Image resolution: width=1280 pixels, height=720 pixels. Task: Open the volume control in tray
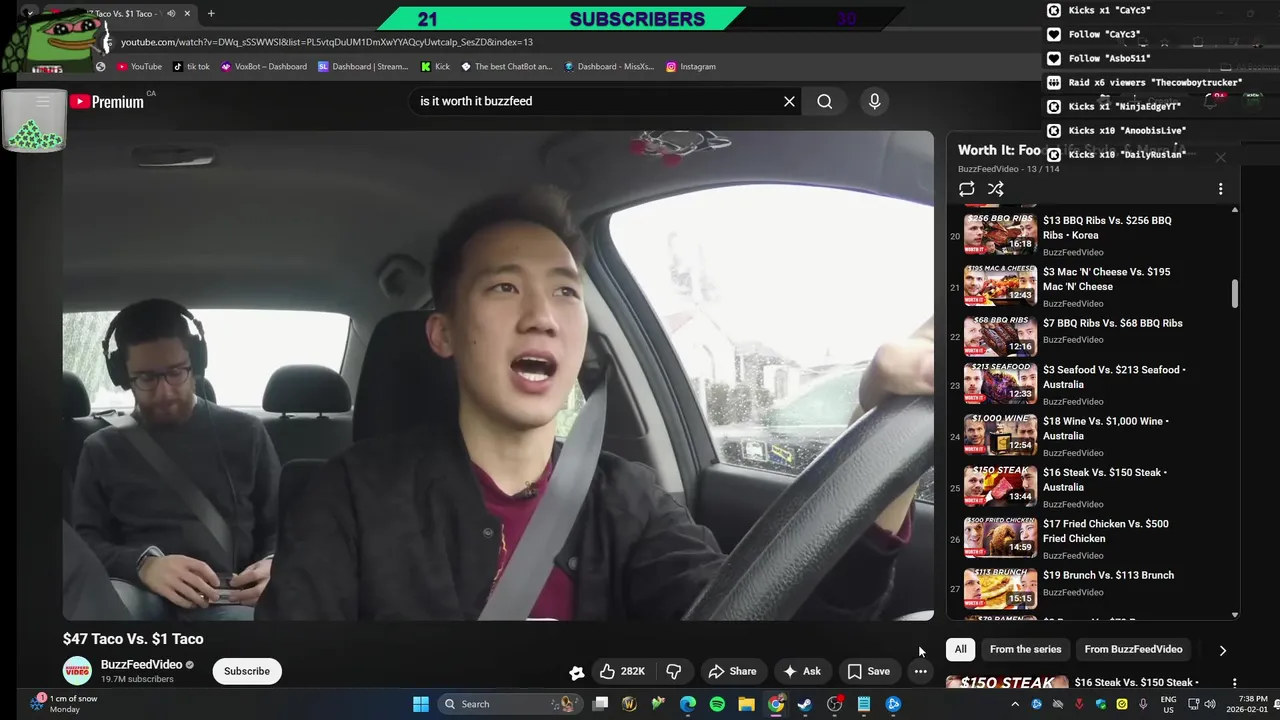click(x=1210, y=704)
